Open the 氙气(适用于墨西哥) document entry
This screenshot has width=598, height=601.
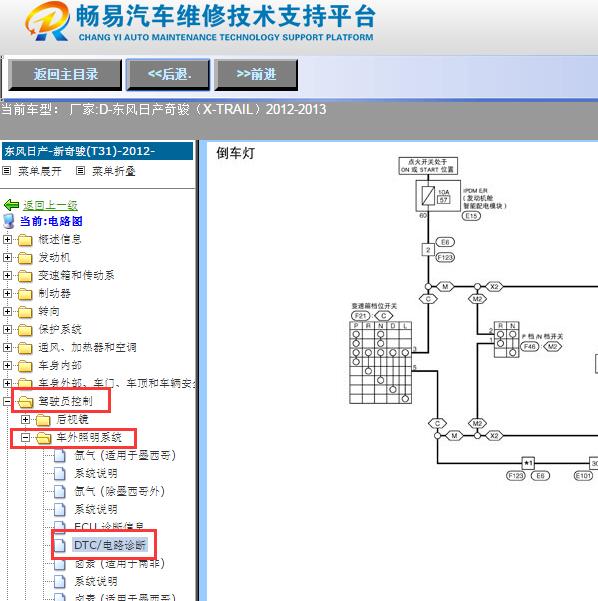click(x=125, y=455)
